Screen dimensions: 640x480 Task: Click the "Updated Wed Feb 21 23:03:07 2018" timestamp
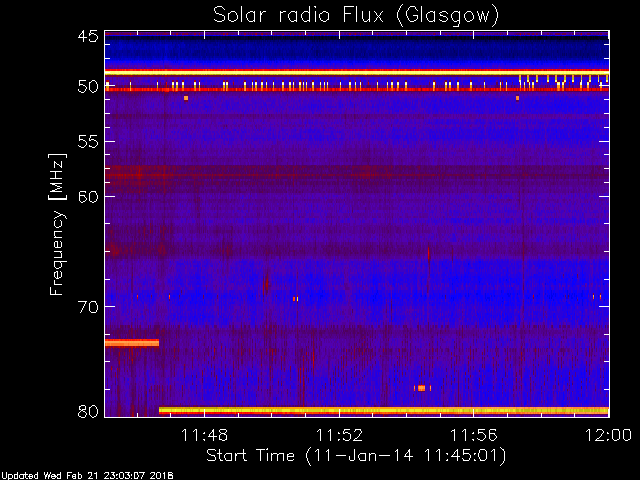(x=87, y=476)
